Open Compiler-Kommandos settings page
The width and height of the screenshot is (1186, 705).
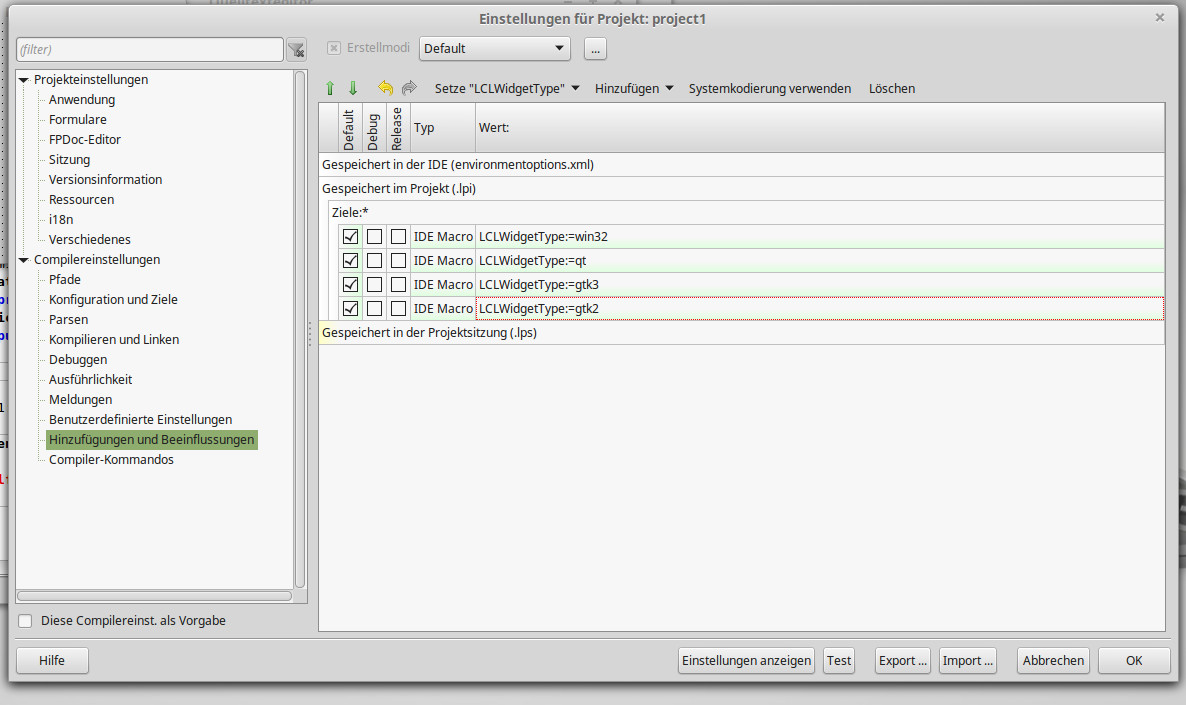coord(111,460)
